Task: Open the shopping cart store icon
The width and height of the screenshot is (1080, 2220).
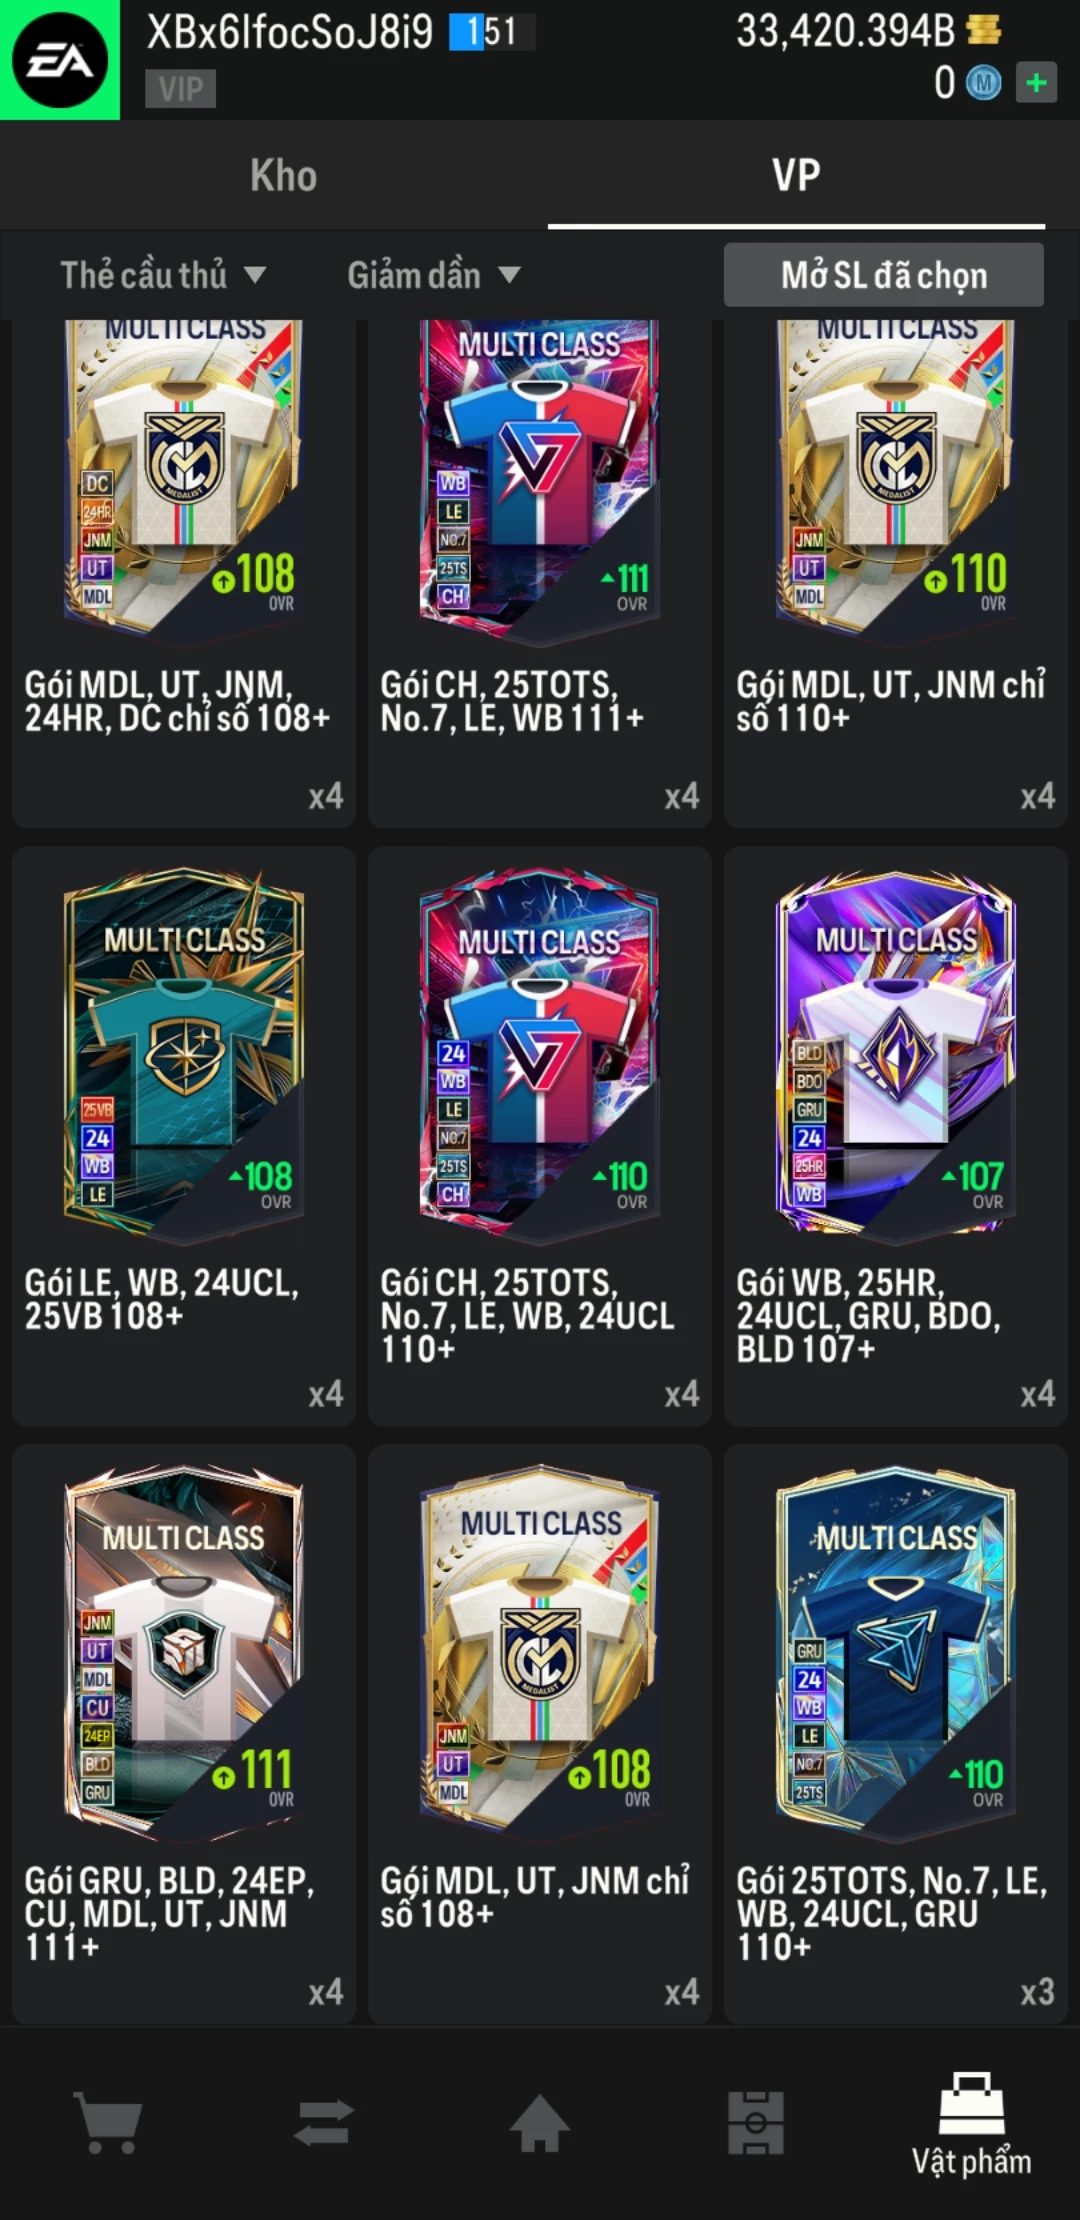Action: 108,2122
